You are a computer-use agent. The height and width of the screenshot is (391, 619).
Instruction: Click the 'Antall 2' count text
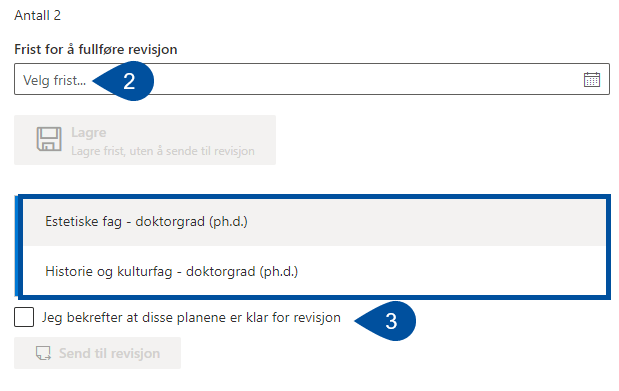click(38, 15)
